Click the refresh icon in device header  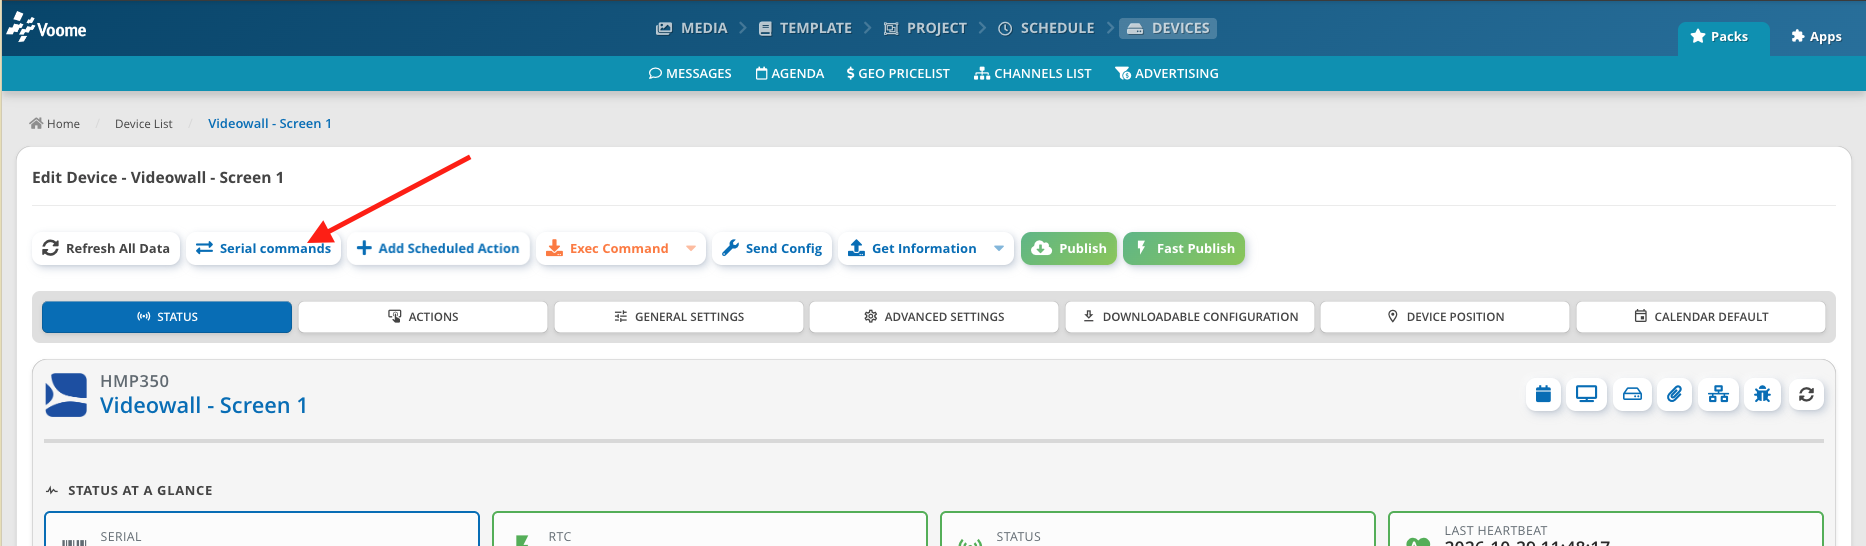click(x=1806, y=394)
